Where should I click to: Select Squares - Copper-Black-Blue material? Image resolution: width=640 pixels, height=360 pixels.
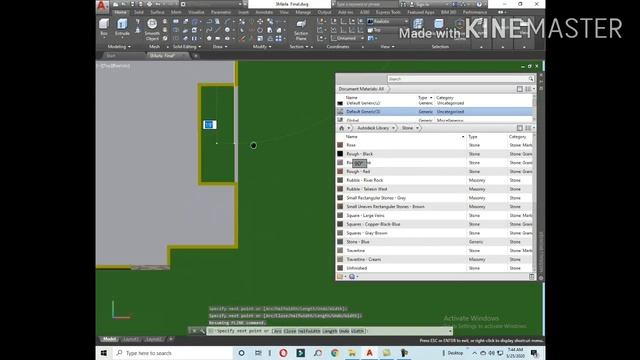pyautogui.click(x=434, y=224)
